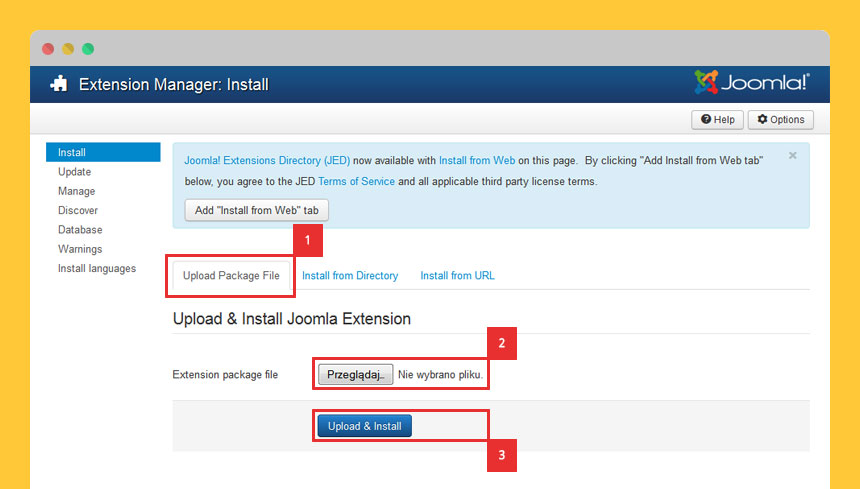860x489 pixels.
Task: Click the Joomla! logo
Action: (x=751, y=82)
